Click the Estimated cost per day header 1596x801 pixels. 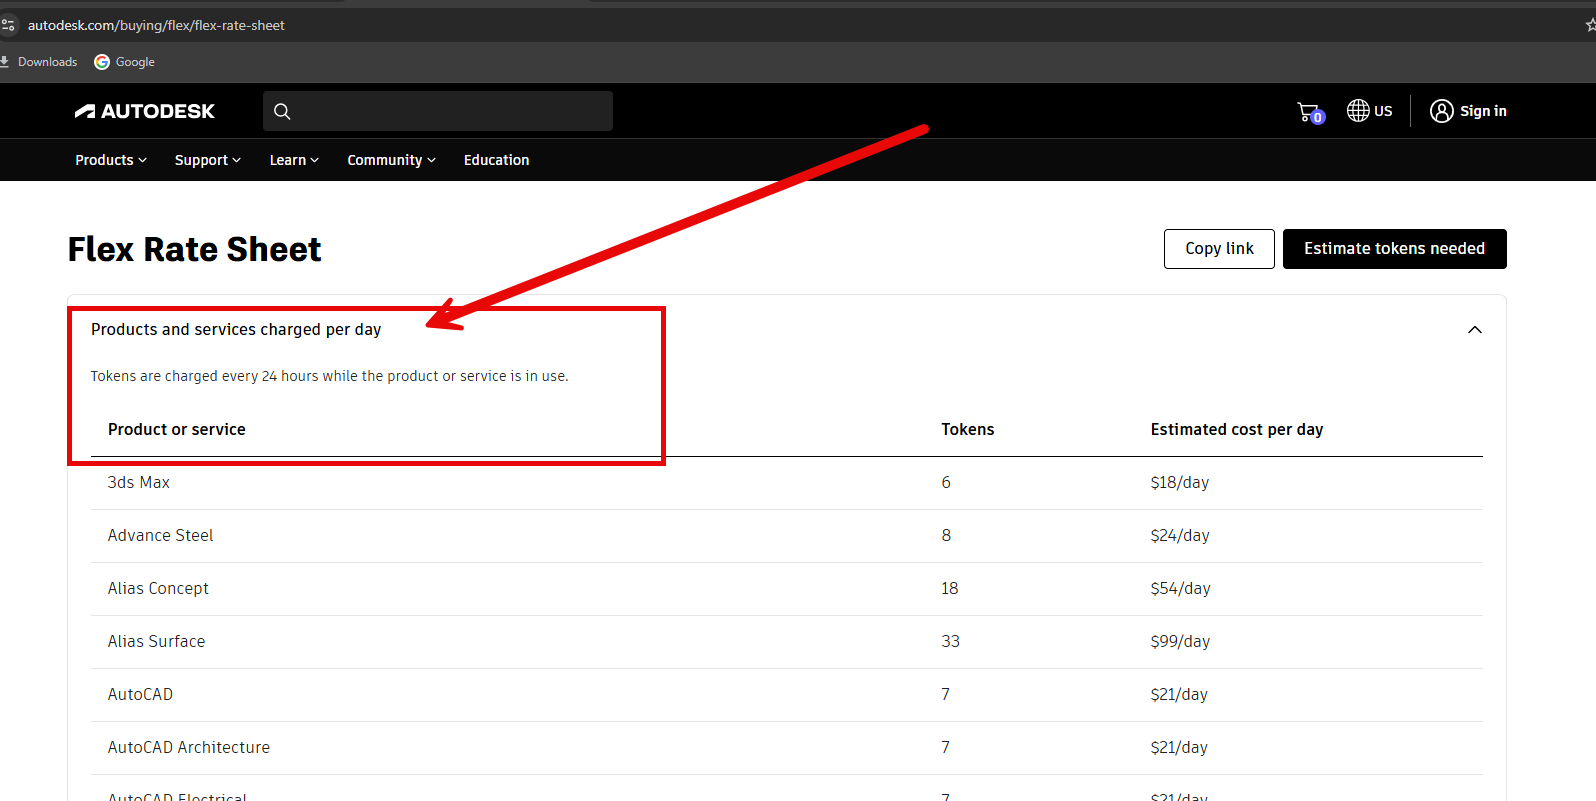point(1237,429)
